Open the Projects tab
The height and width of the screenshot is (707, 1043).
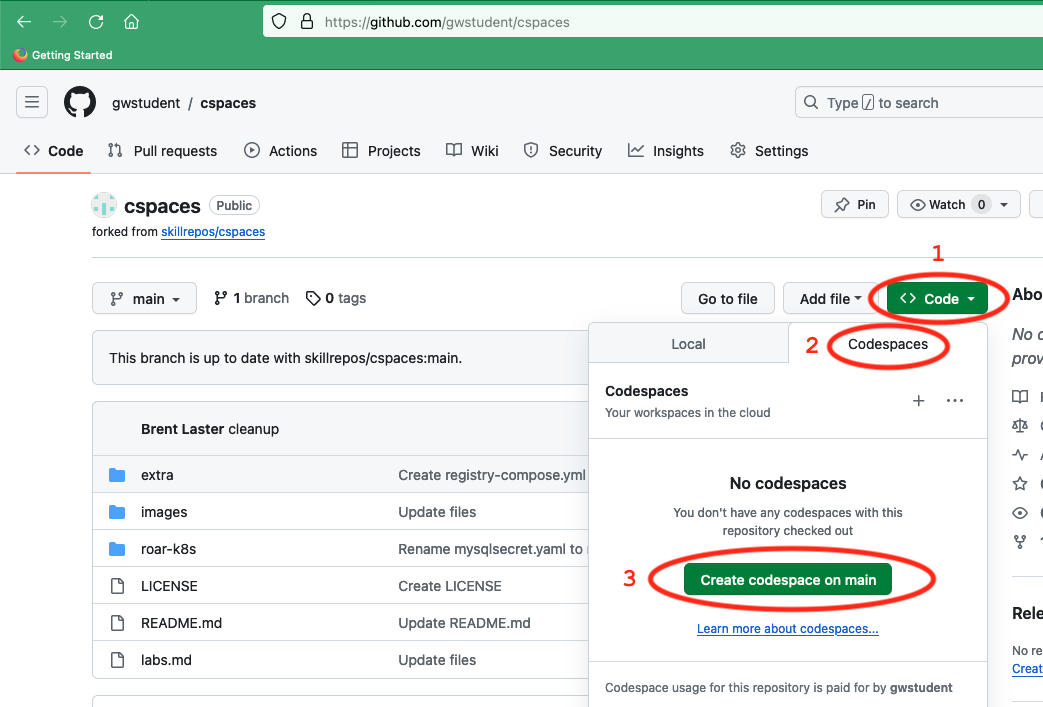pyautogui.click(x=381, y=151)
